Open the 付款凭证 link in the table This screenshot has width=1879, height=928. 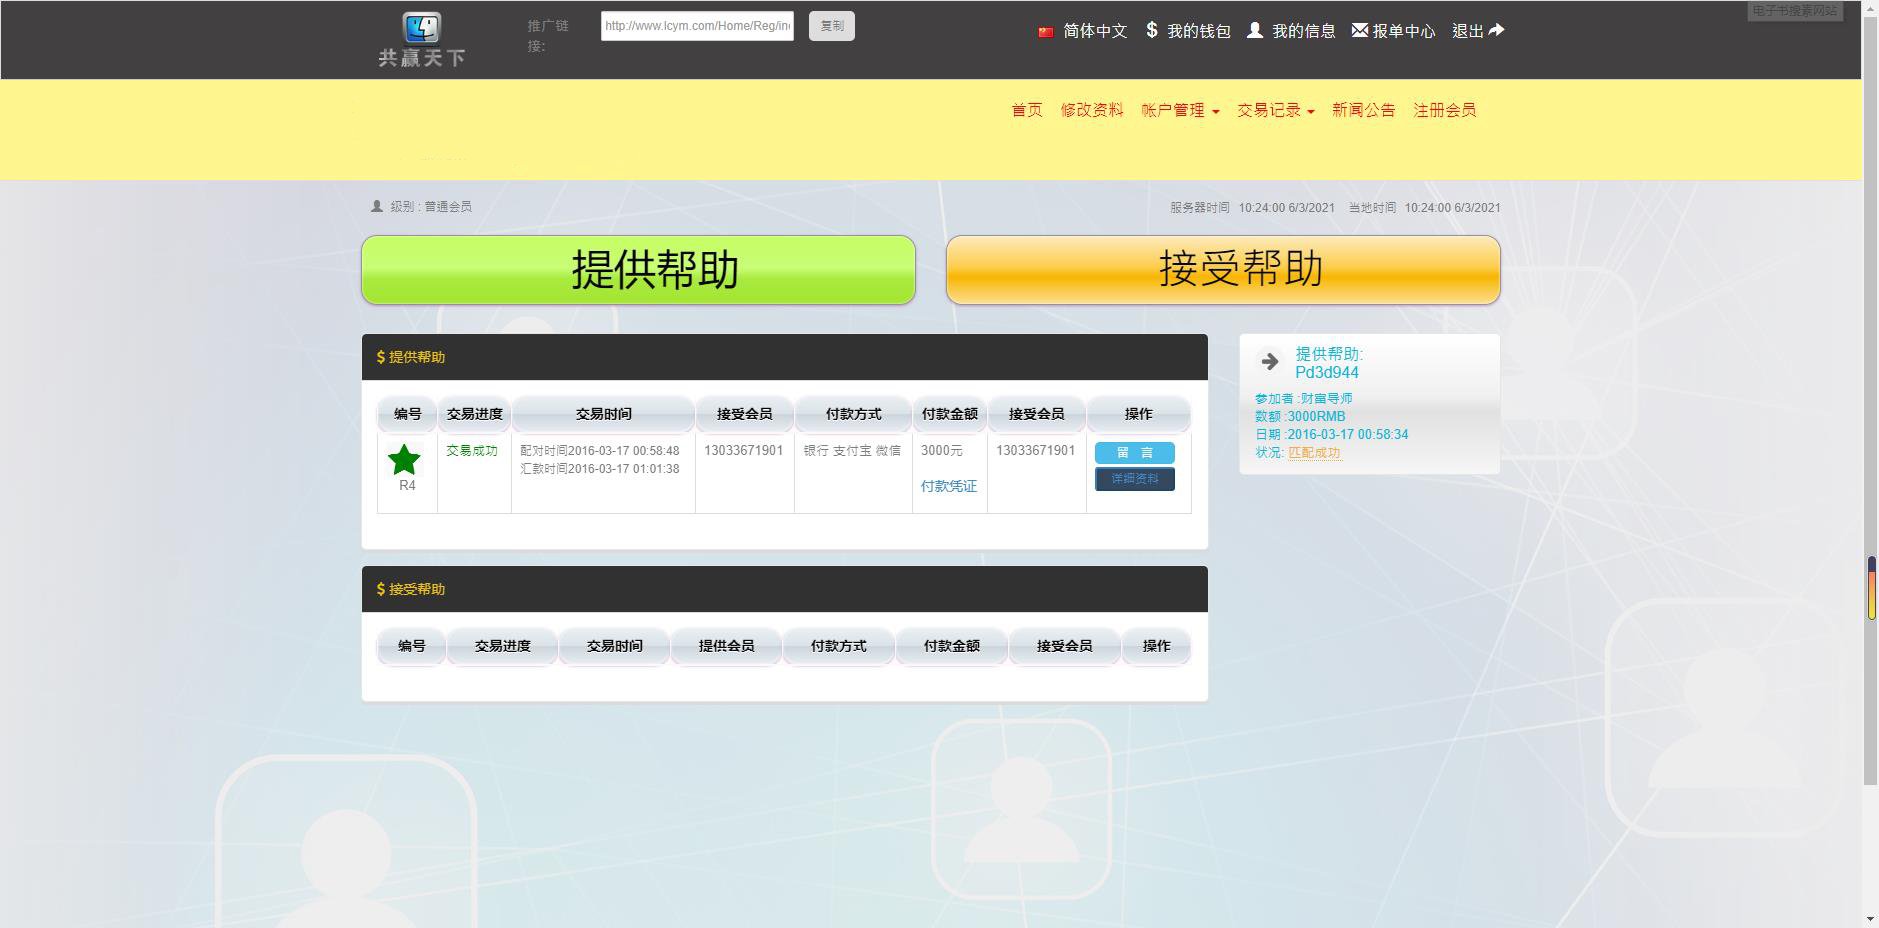coord(948,486)
